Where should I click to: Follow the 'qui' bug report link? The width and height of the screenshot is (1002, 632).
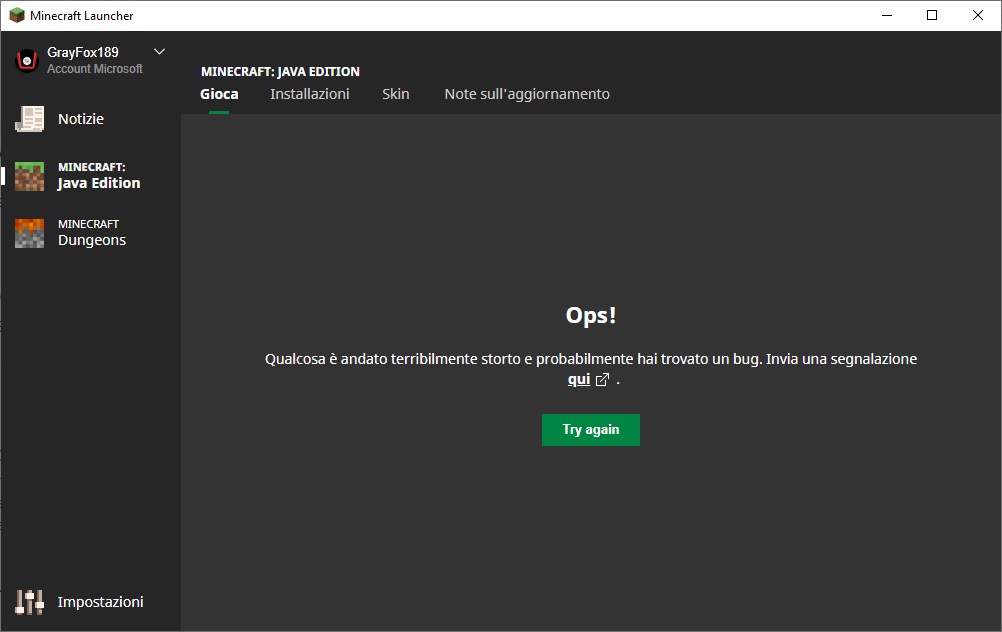pos(578,380)
